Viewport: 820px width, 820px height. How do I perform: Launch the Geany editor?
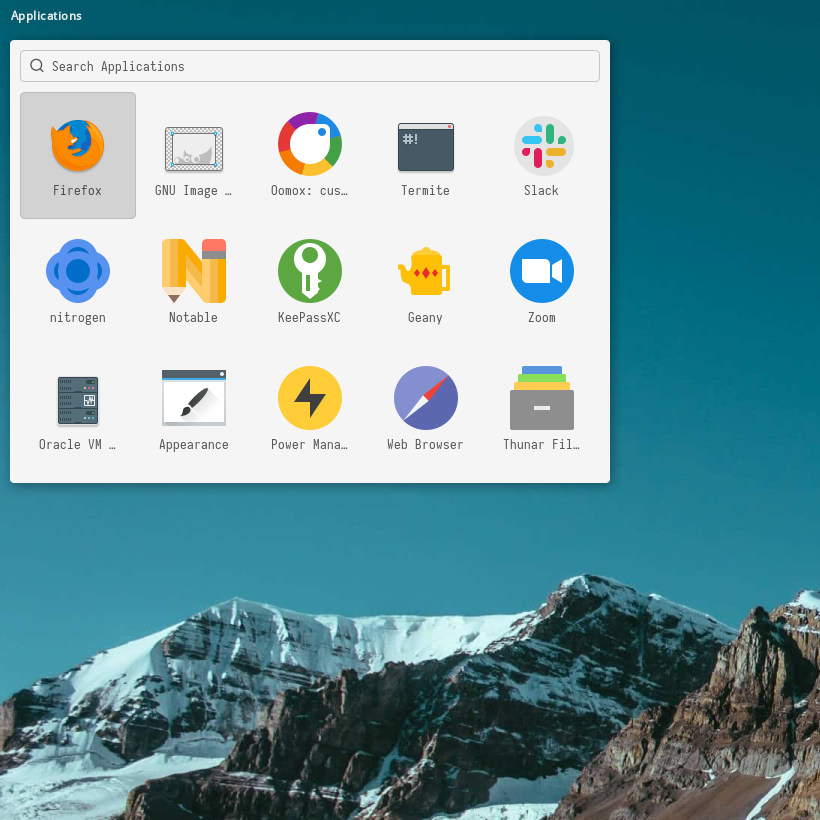pos(426,271)
